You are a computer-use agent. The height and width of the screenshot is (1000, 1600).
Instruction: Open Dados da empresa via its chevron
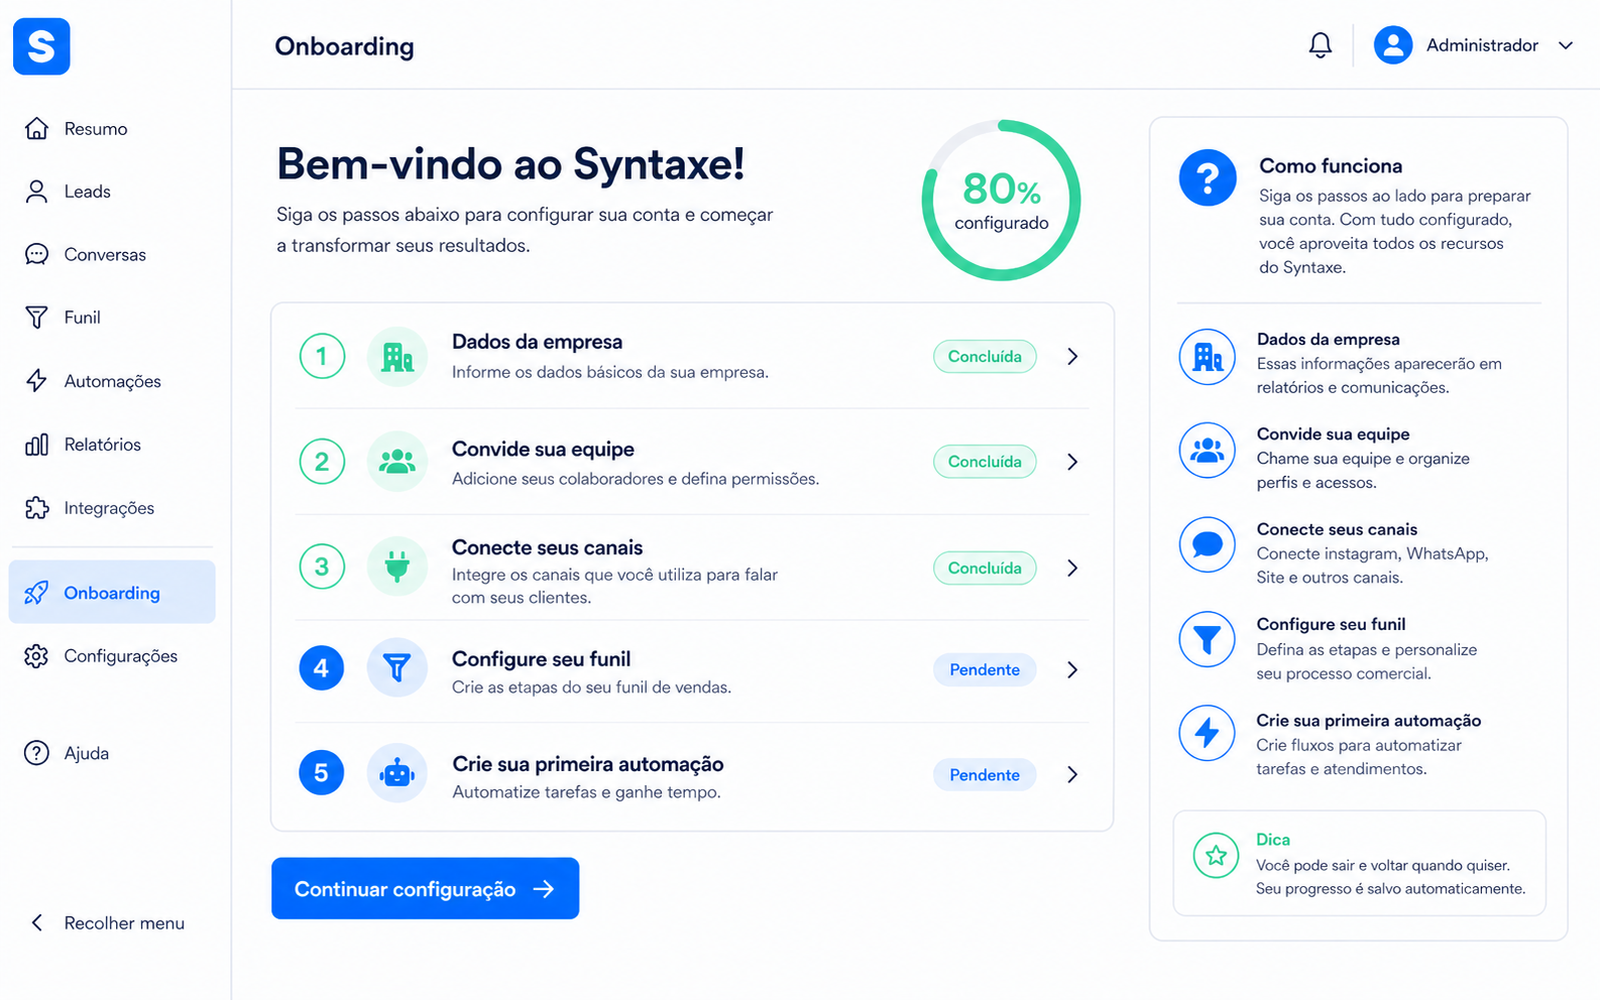[1072, 356]
